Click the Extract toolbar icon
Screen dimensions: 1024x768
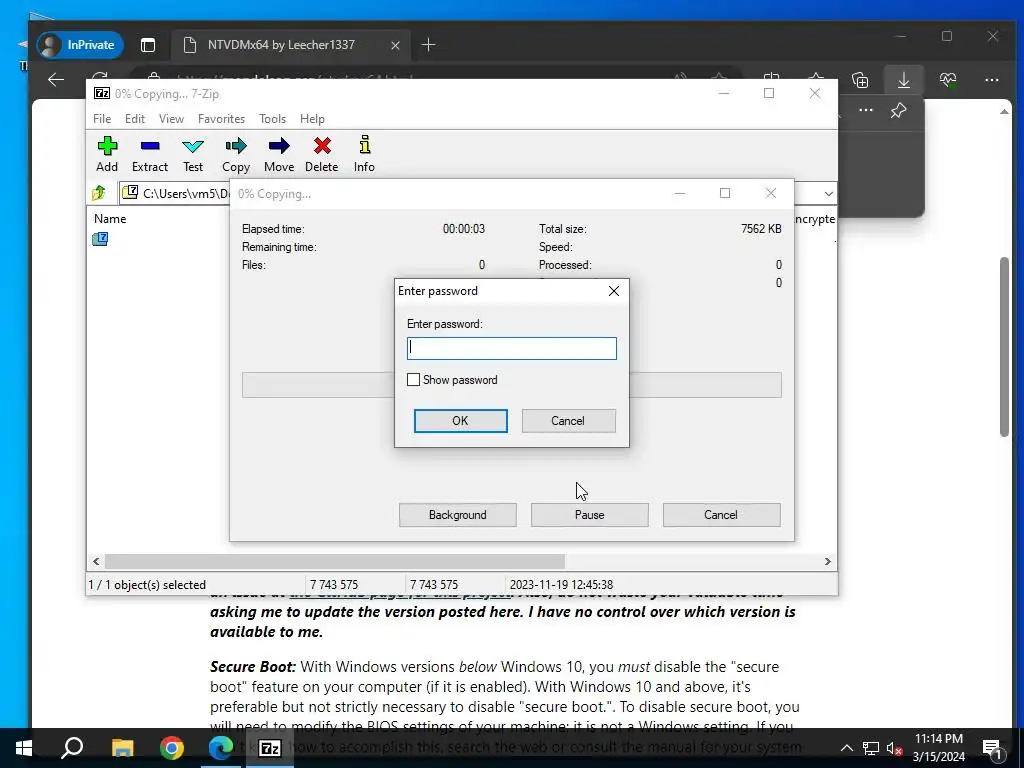click(150, 154)
